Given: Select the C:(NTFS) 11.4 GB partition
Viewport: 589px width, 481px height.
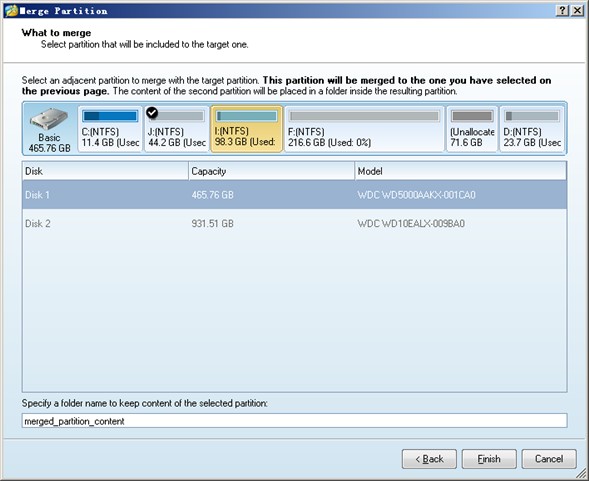Looking at the screenshot, I should (110, 129).
